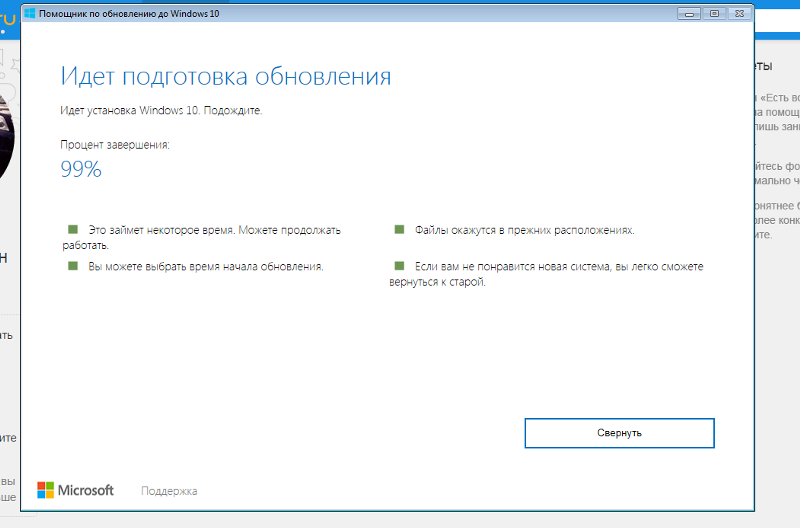Click text Вы можете выбрать время начала обновления
Viewport: 800px width, 528px height.
click(x=206, y=266)
